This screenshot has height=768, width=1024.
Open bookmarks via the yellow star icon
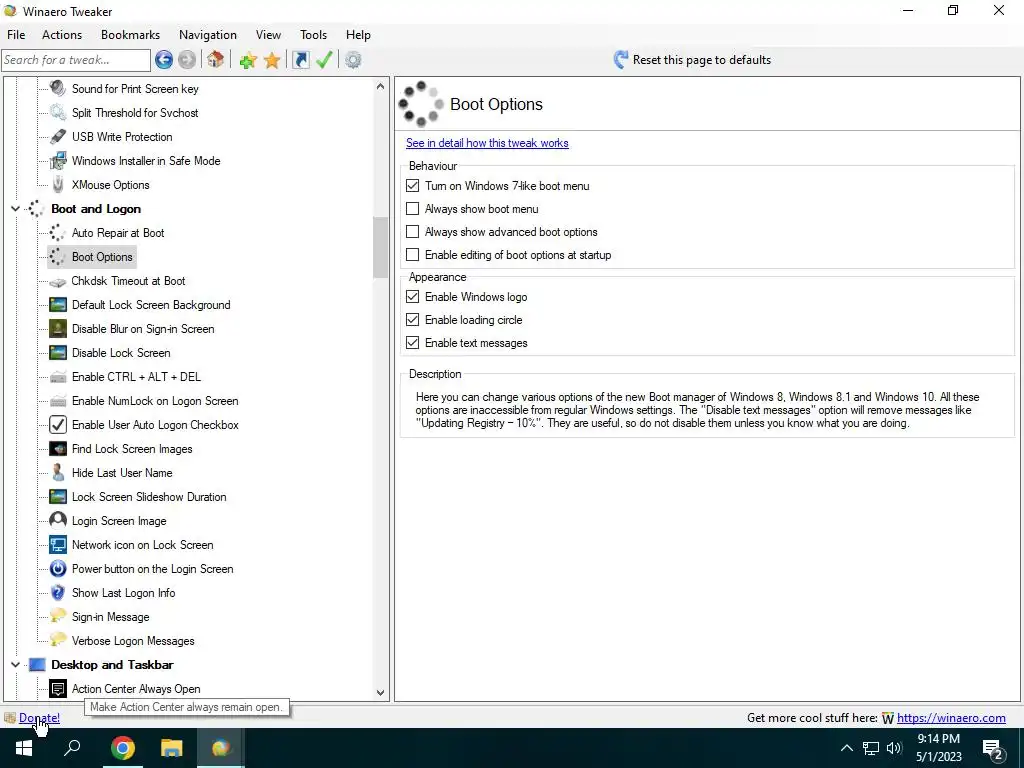point(272,61)
